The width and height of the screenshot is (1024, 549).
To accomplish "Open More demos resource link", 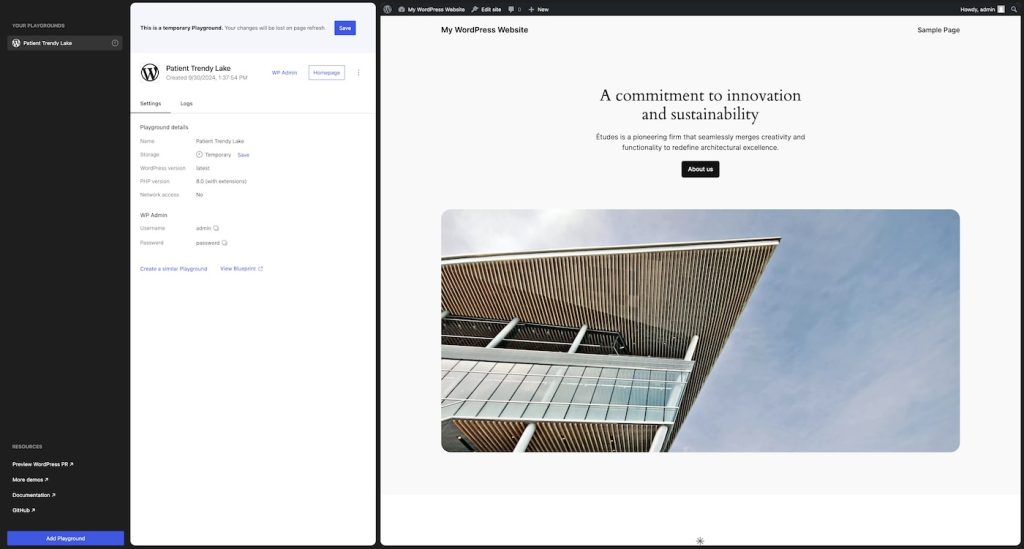I will coord(30,480).
